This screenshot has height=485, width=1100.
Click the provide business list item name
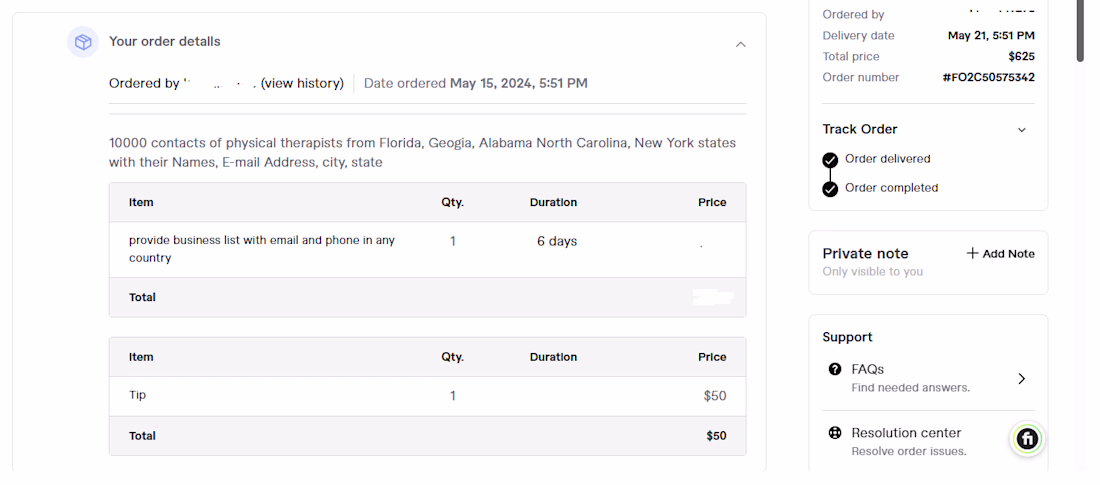(x=262, y=249)
